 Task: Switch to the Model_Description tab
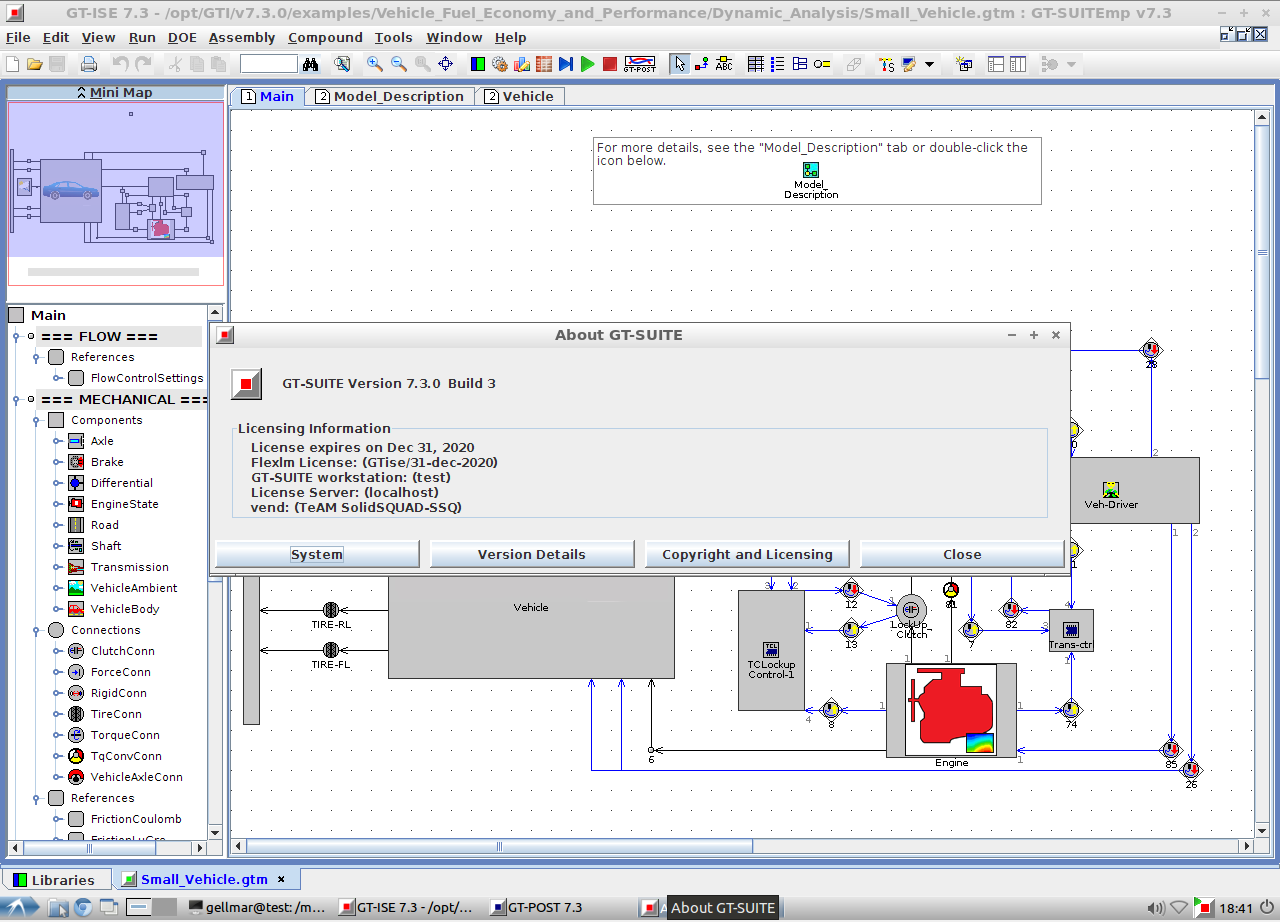(389, 96)
